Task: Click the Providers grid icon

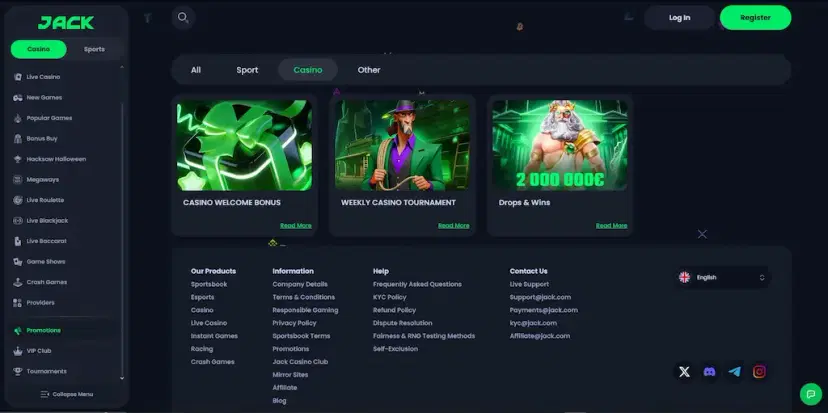Action: [18, 303]
